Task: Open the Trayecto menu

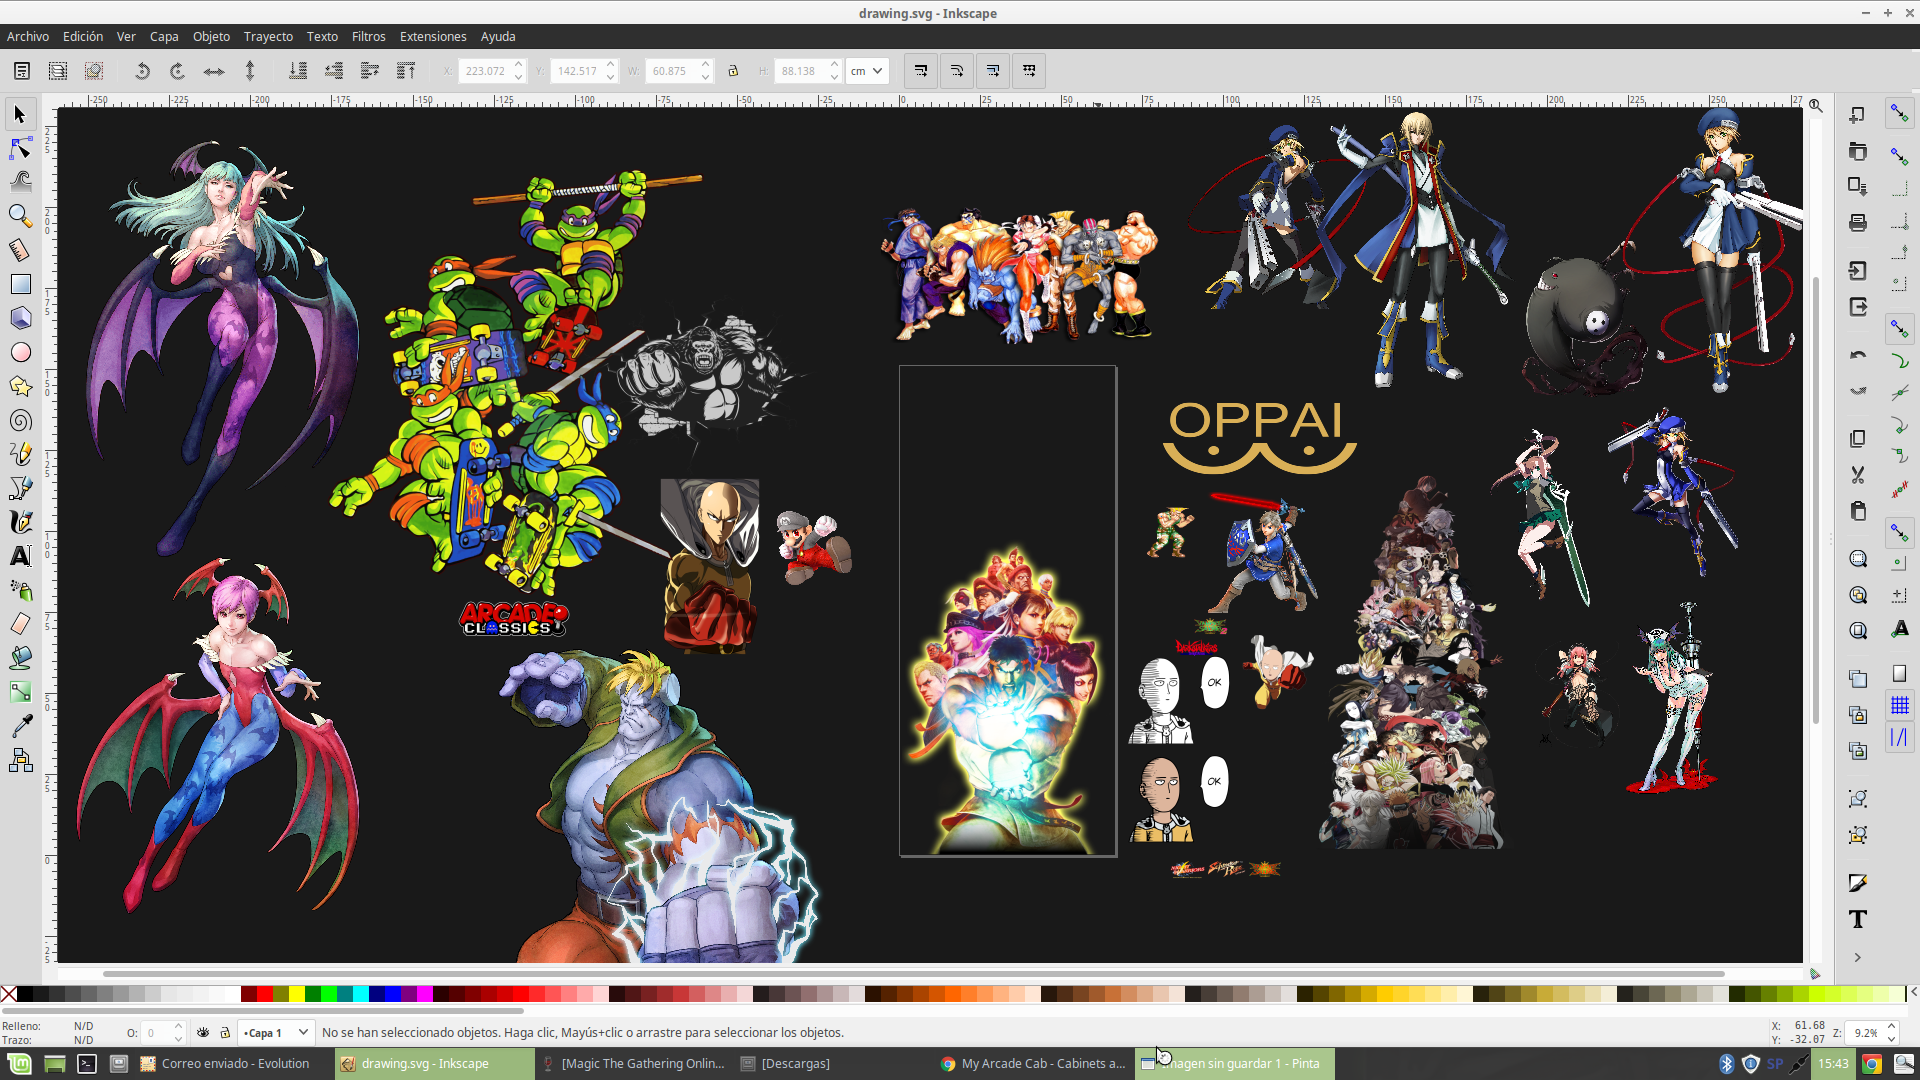Action: pyautogui.click(x=268, y=36)
